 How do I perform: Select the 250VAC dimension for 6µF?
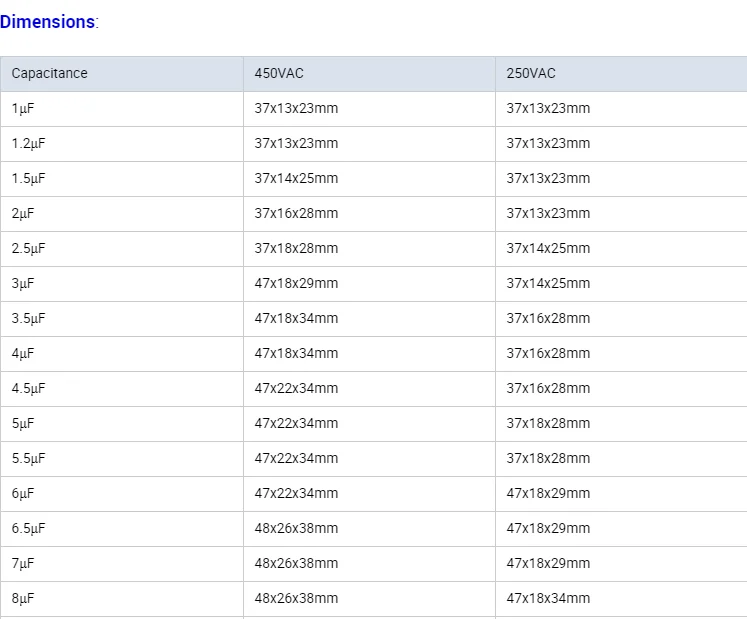tap(548, 494)
